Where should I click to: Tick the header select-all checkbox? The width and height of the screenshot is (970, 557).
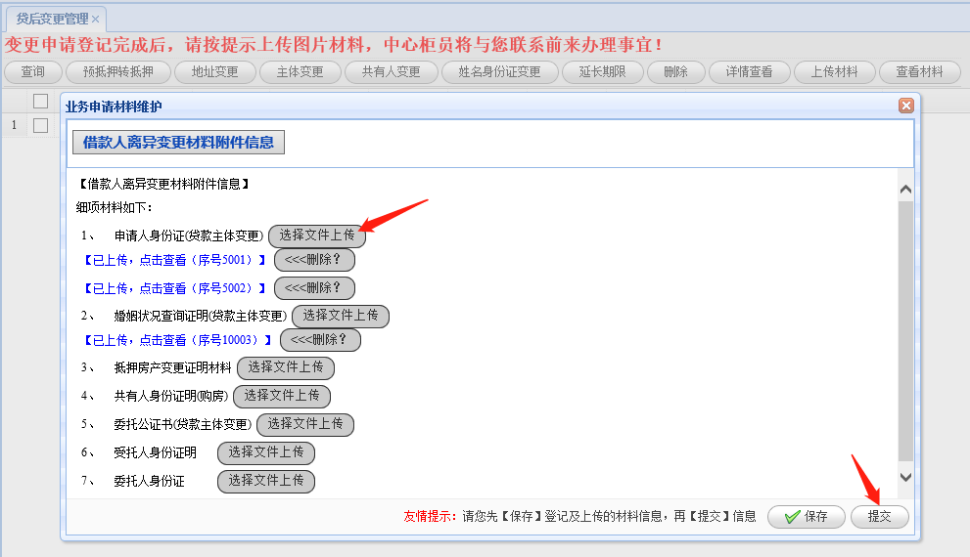point(41,101)
